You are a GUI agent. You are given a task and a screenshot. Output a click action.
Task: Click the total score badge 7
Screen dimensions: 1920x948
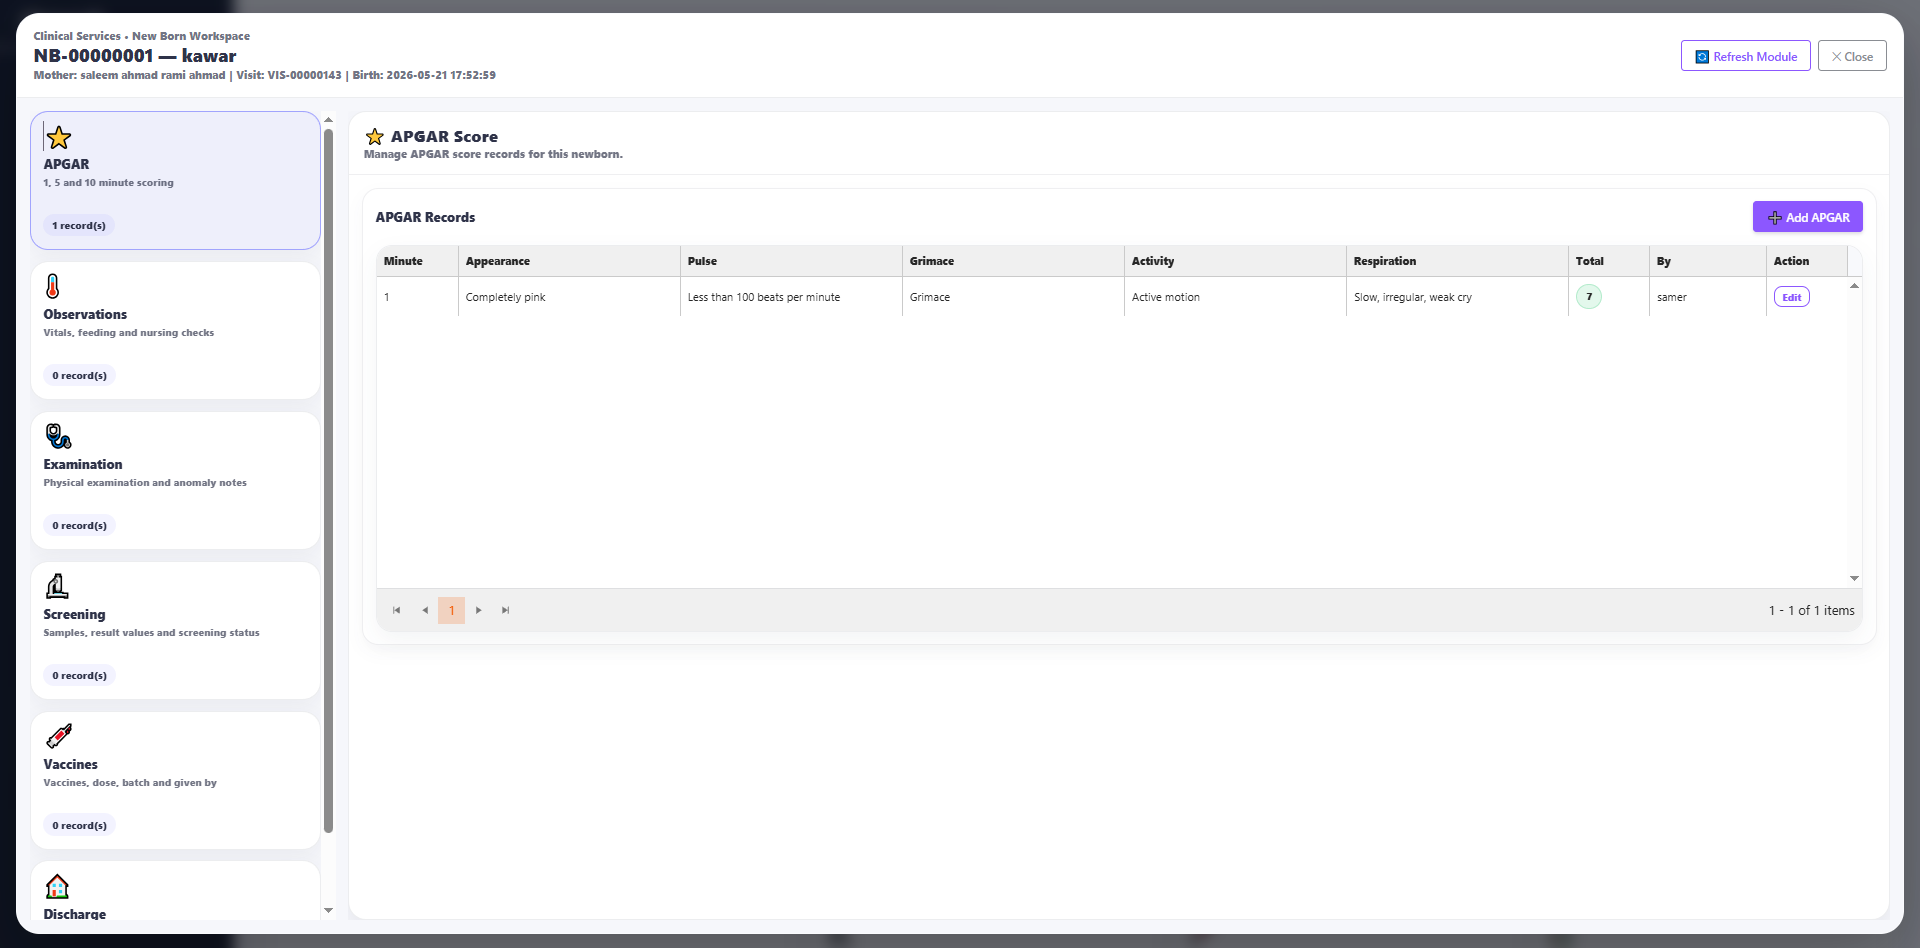(1589, 297)
